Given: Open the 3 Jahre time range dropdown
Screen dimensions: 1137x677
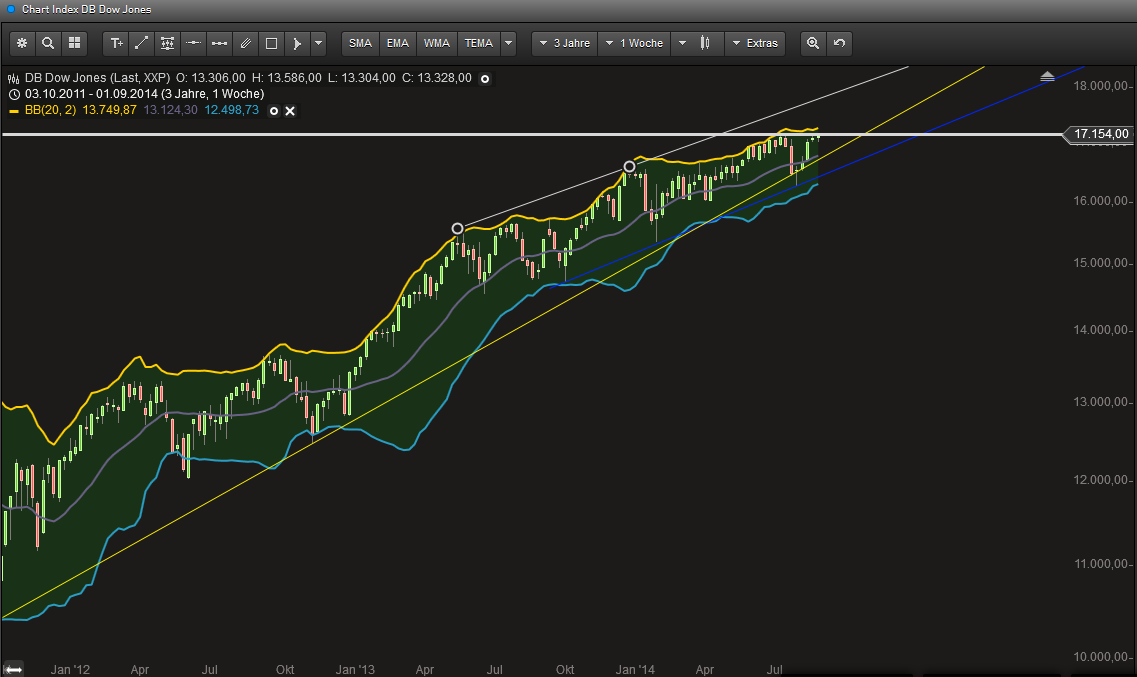Looking at the screenshot, I should coord(565,43).
